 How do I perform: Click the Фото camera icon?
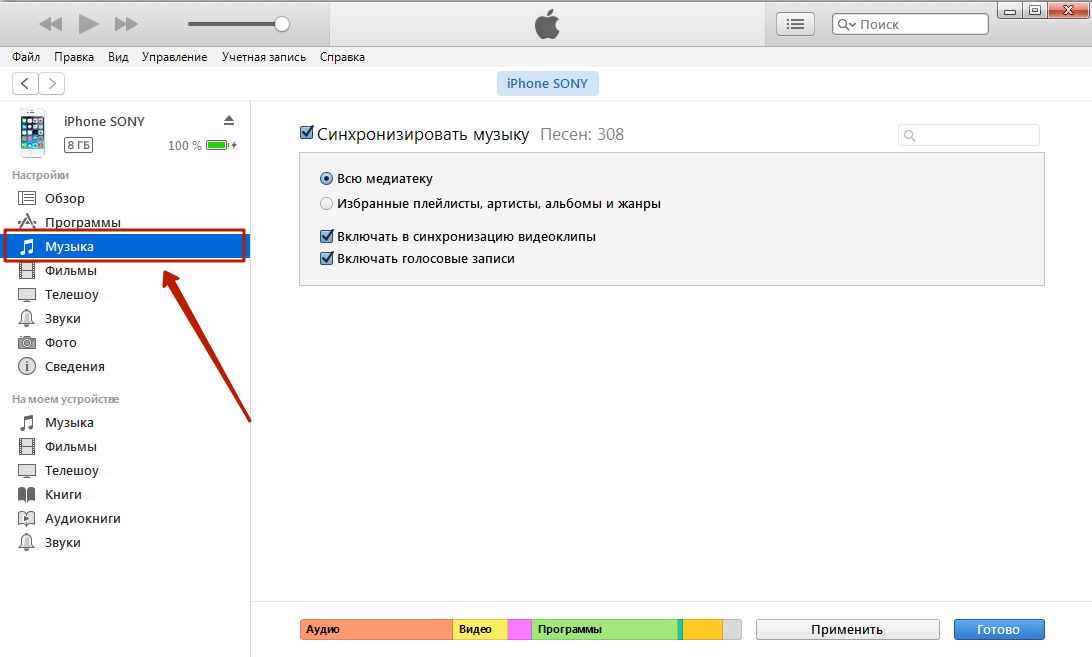coord(26,342)
